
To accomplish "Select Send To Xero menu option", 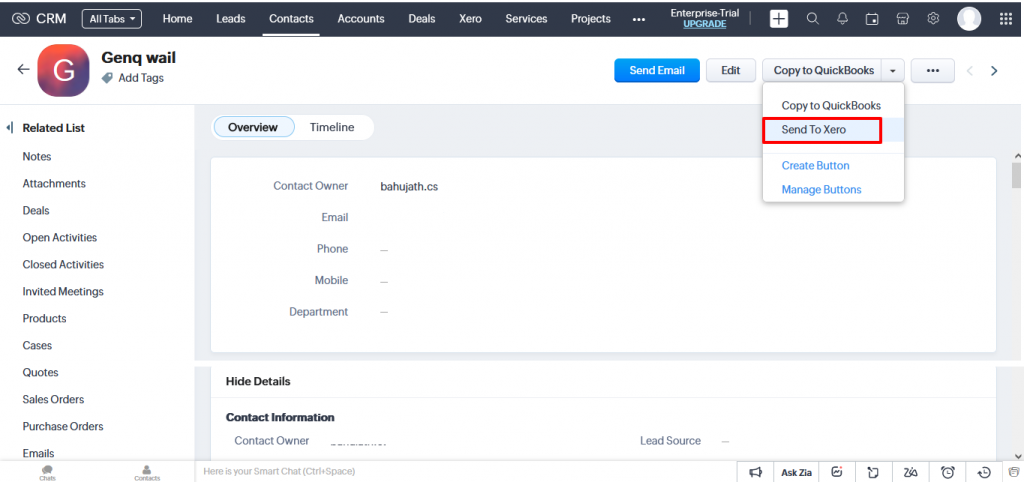I will (x=833, y=130).
